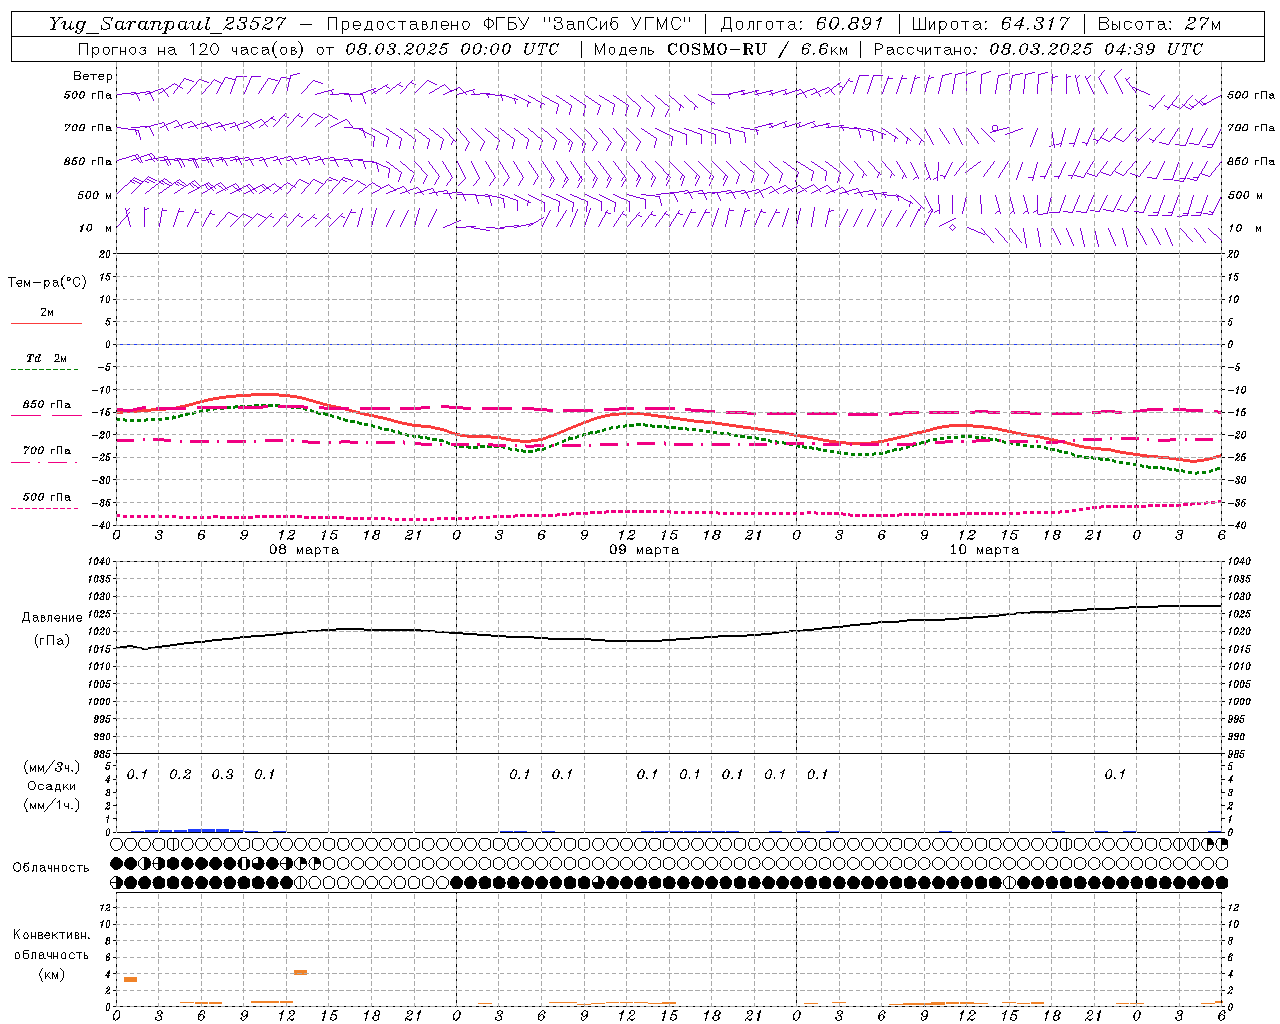Click the 'Давление' pressure panel label
This screenshot has width=1280, height=1024.
[x=52, y=618]
